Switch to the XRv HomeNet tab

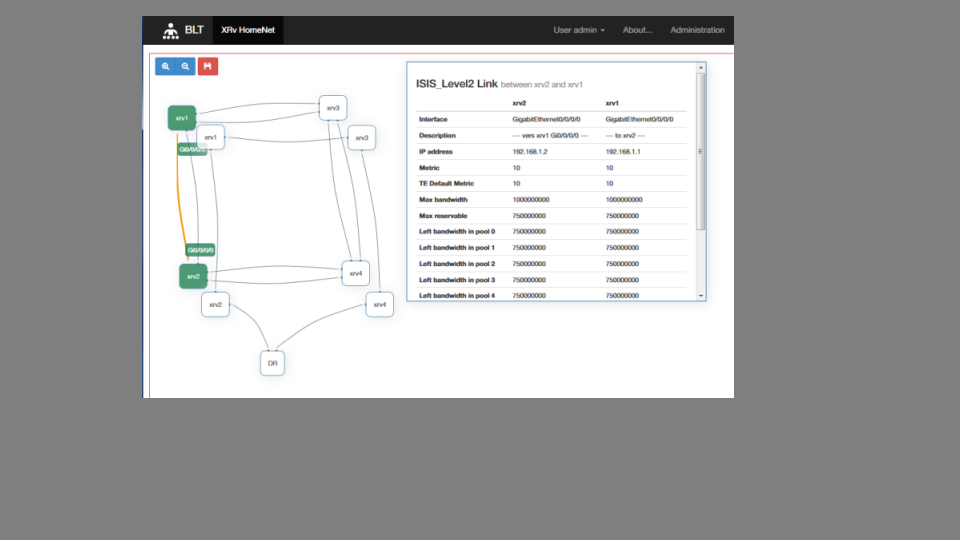click(248, 30)
